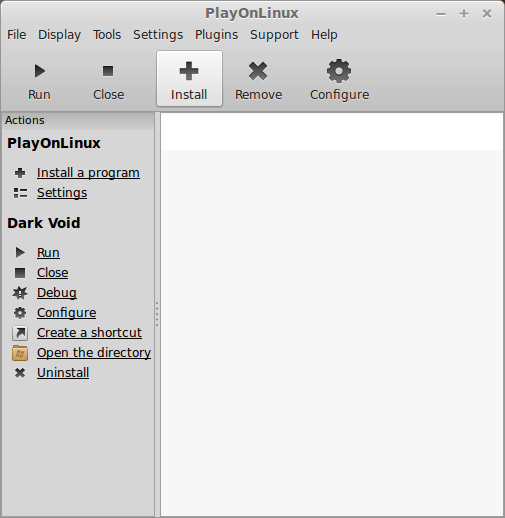This screenshot has width=505, height=518.
Task: Click the Run play icon in the toolbar
Action: pos(40,71)
